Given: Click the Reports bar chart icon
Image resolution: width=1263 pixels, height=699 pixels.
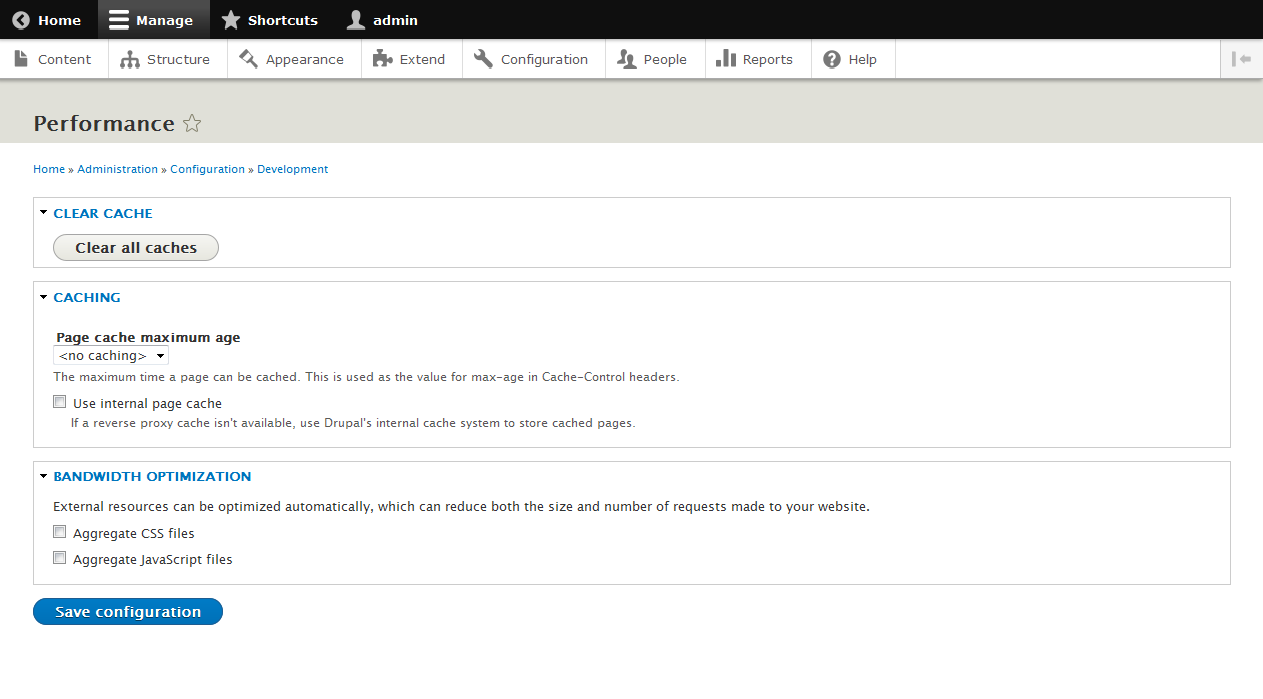Looking at the screenshot, I should (x=726, y=59).
